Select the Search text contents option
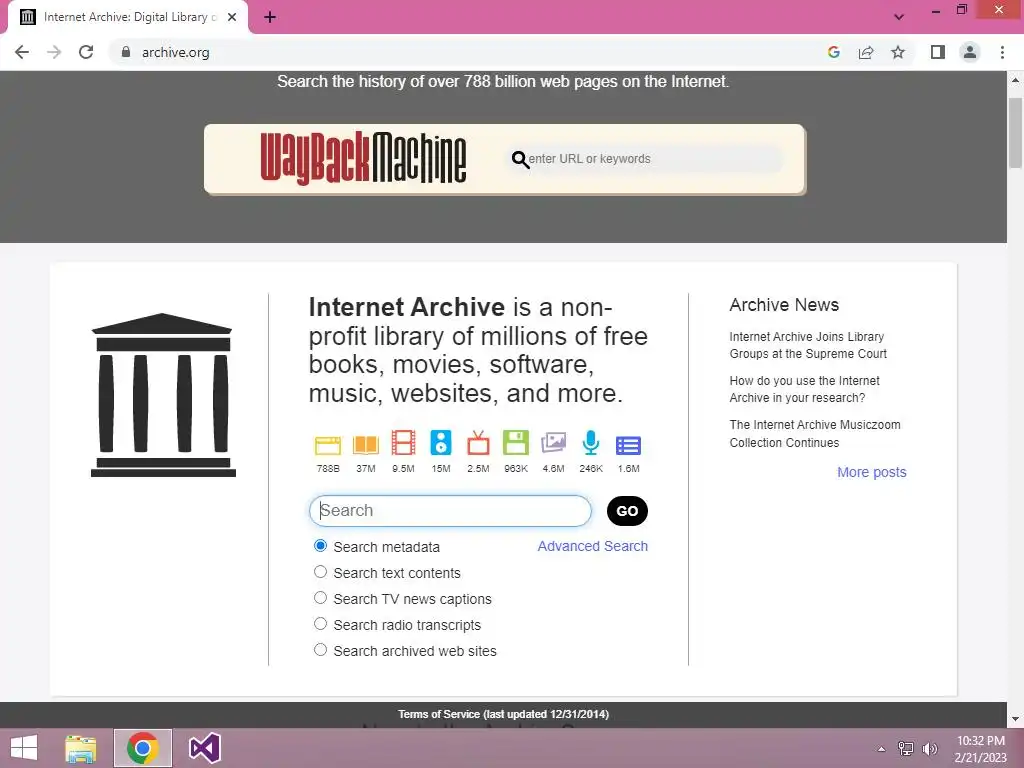Screen dimensions: 1024x768 pyautogui.click(x=320, y=571)
